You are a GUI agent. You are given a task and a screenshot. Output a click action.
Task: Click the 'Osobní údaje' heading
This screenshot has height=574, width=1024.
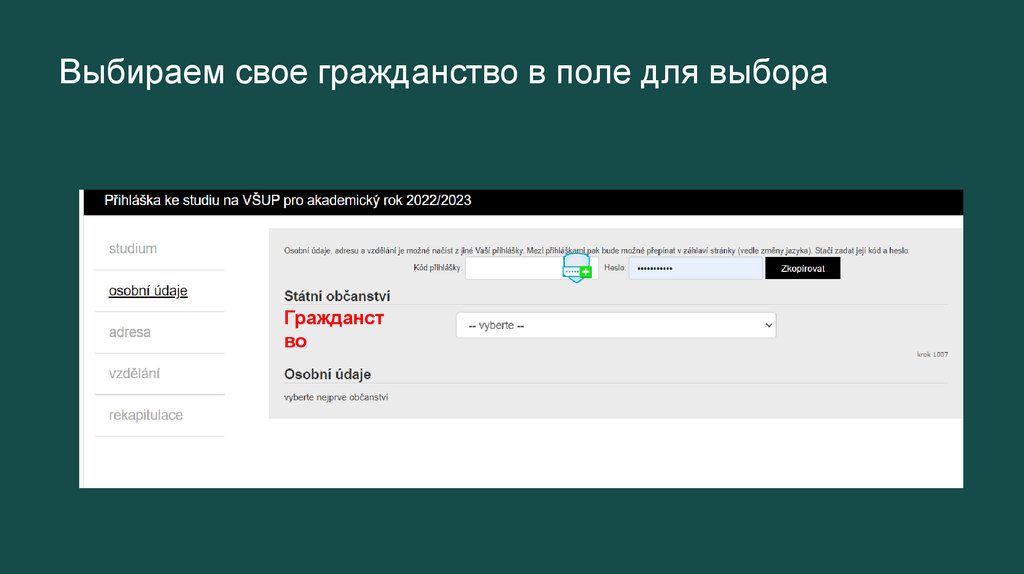(327, 374)
